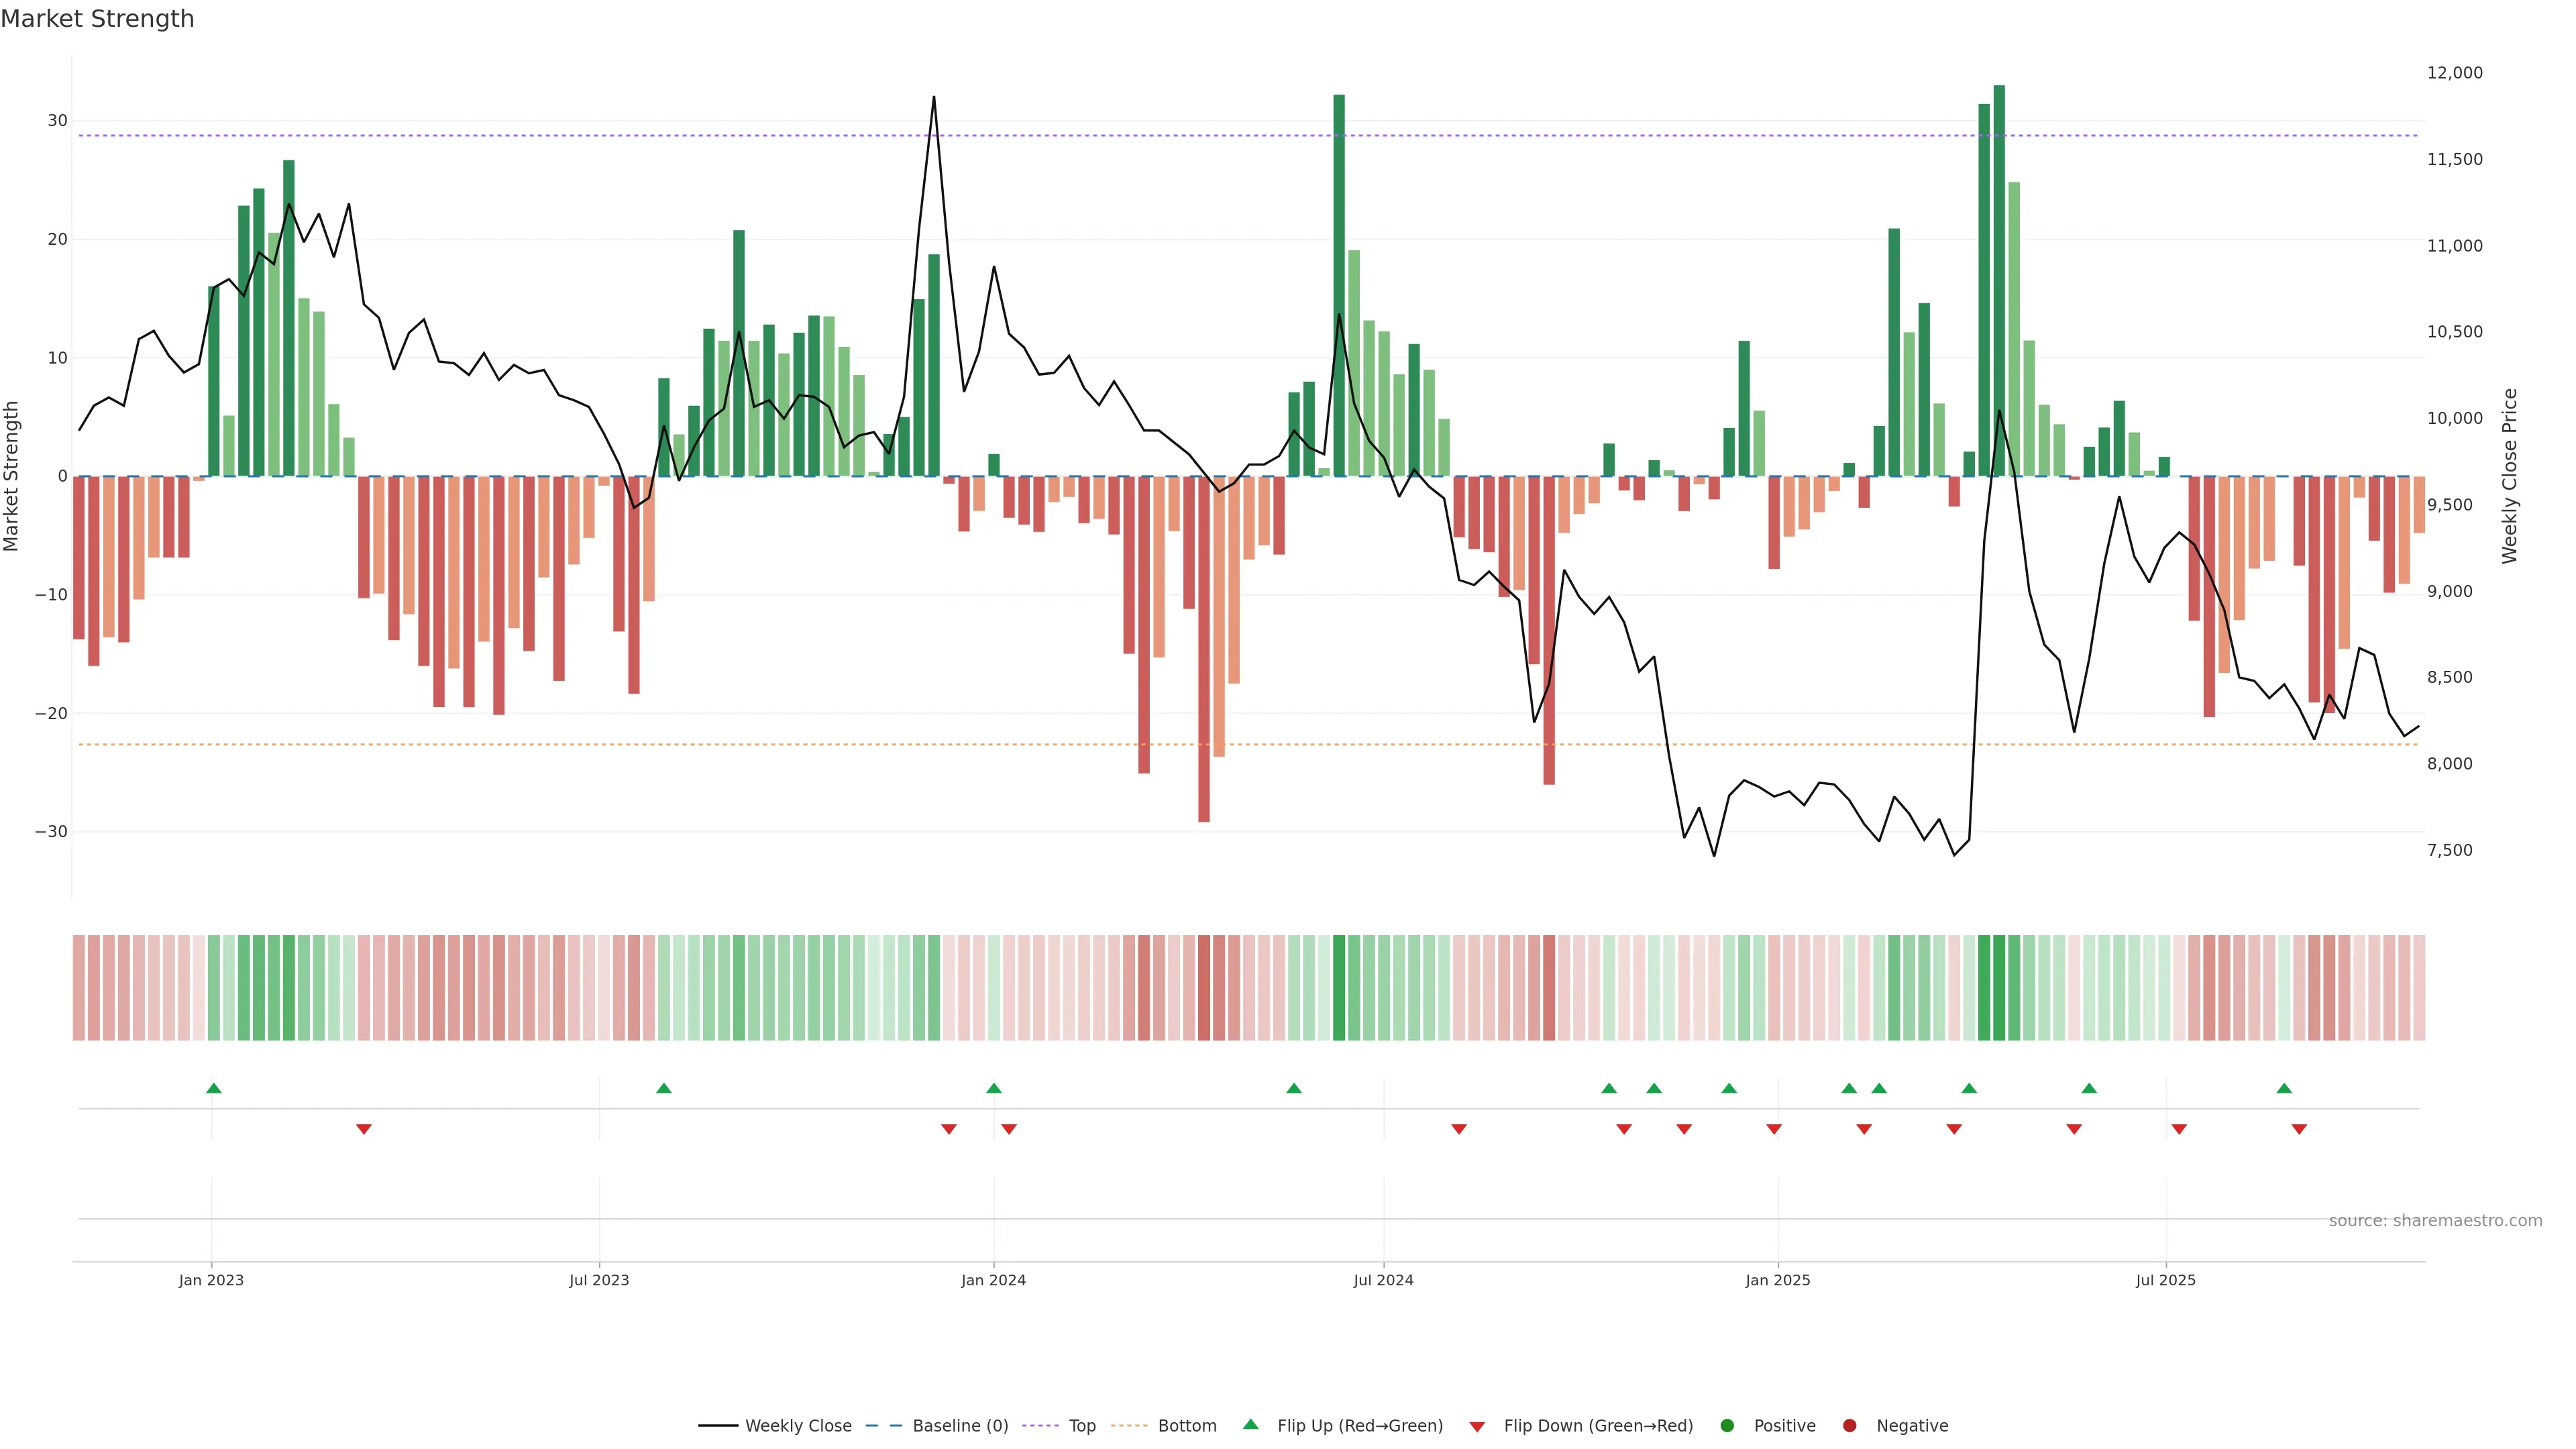Click the Jul 2024 x-axis label

pyautogui.click(x=1383, y=1280)
